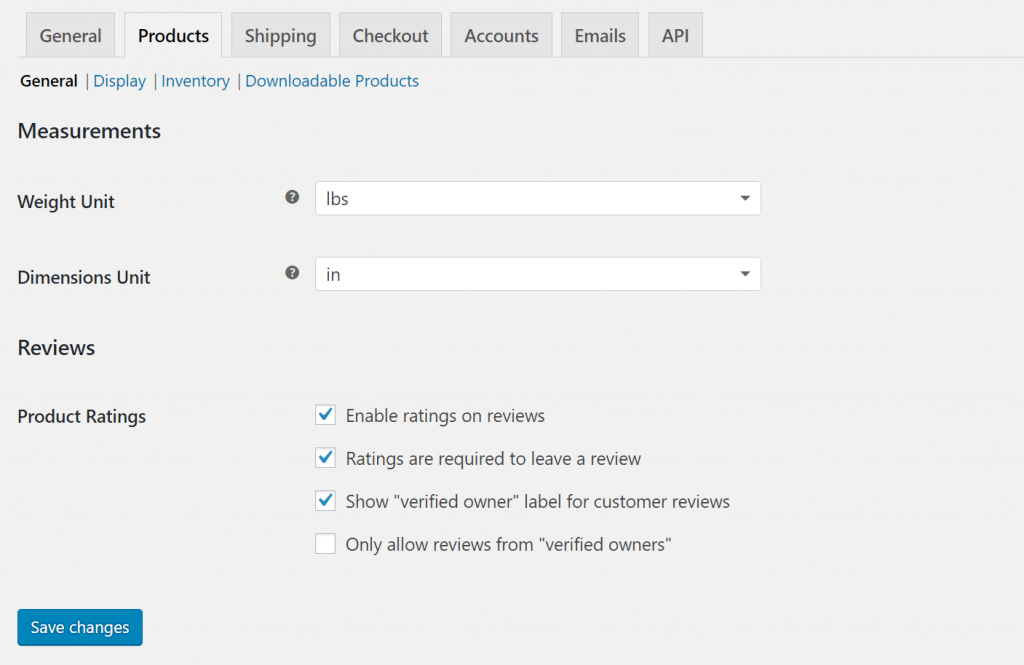This screenshot has height=665, width=1024.
Task: Open the Emails tab
Action: click(600, 36)
